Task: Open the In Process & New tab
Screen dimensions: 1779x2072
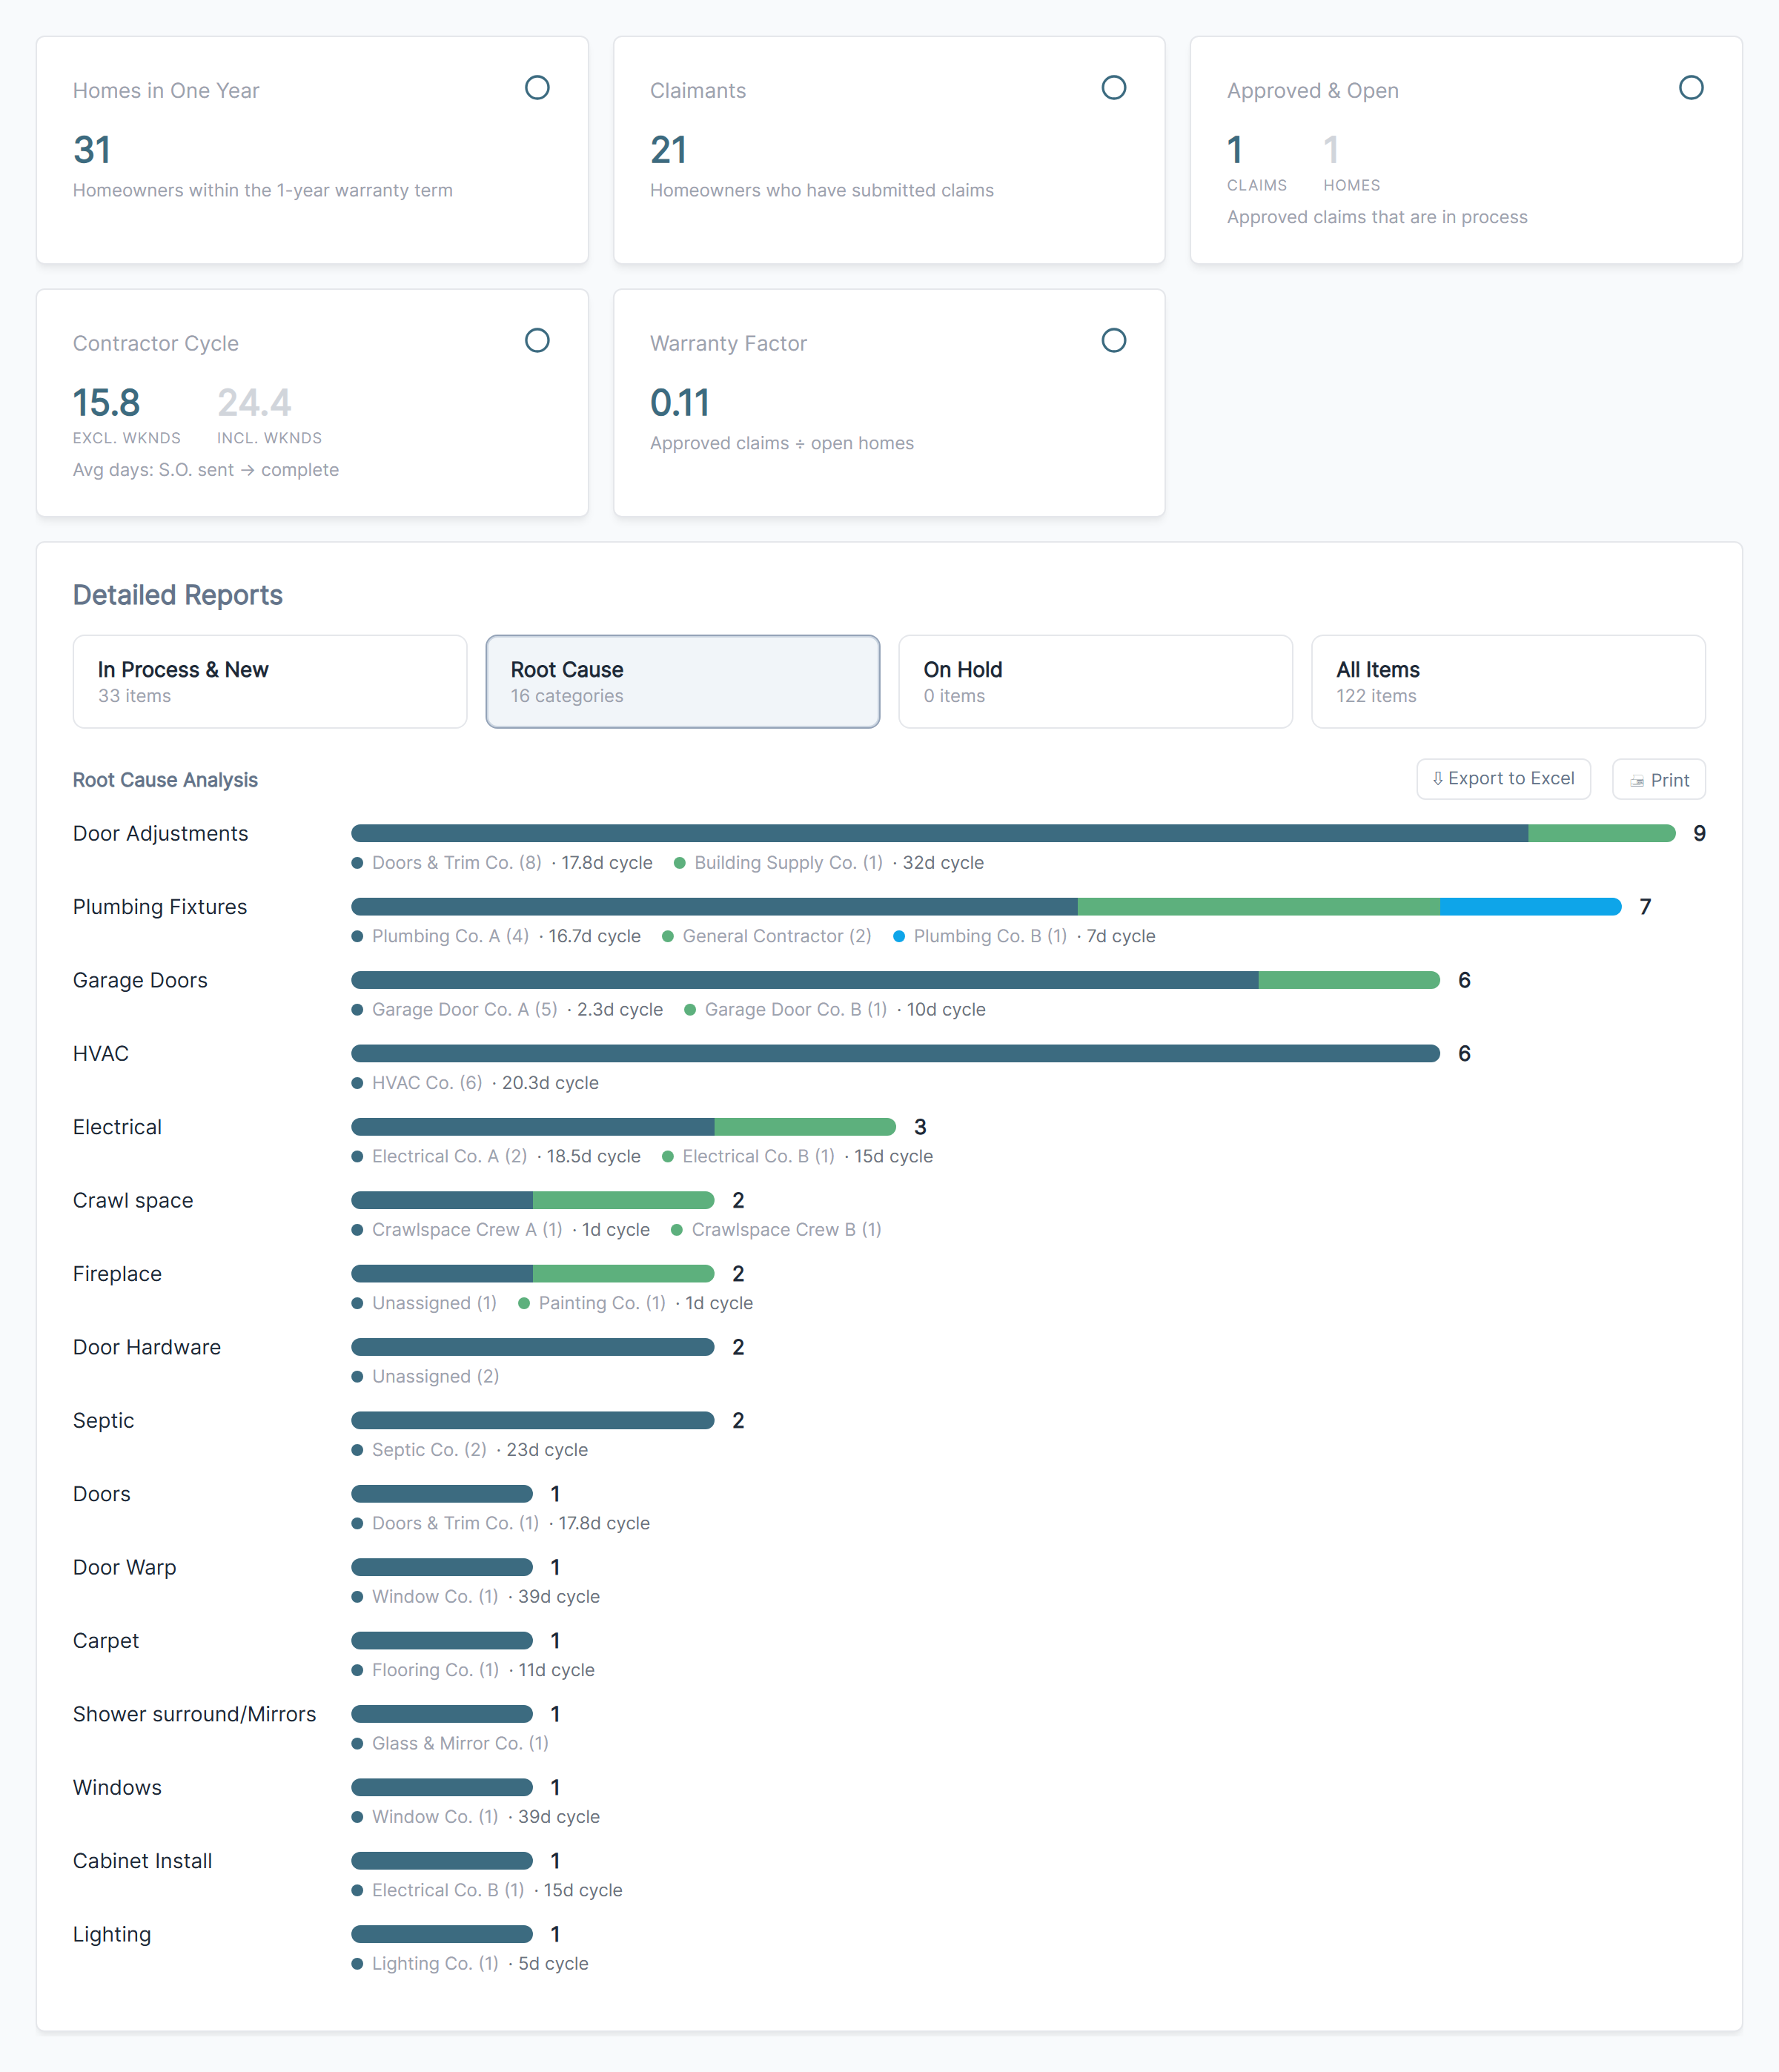Action: [270, 682]
